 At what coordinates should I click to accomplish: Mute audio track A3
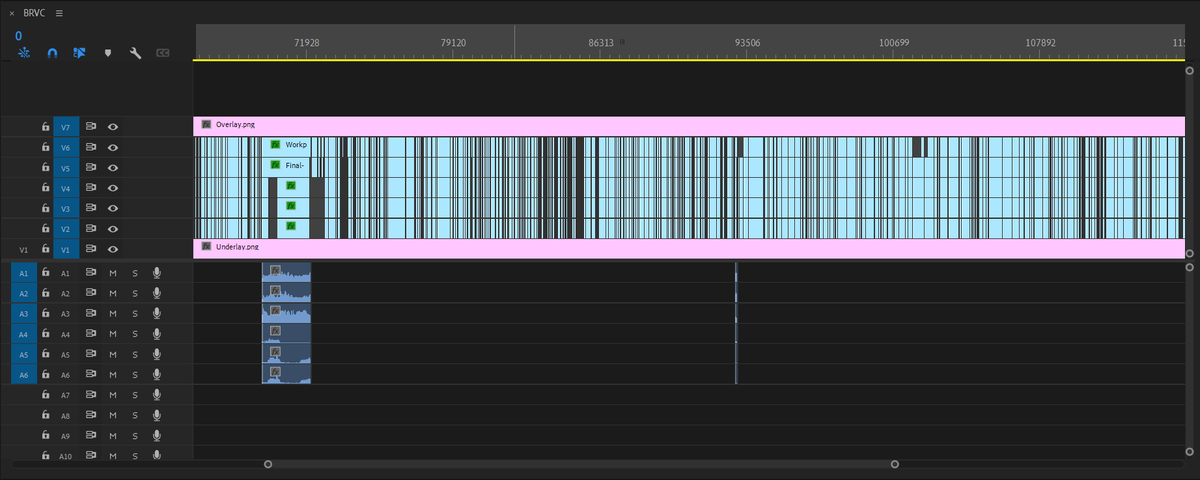[x=113, y=313]
